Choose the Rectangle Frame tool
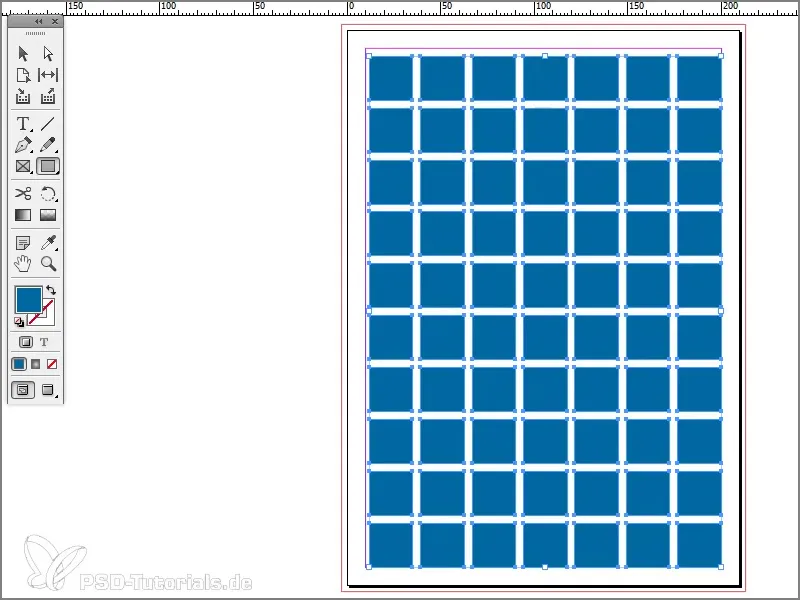The width and height of the screenshot is (800, 600). point(22,165)
